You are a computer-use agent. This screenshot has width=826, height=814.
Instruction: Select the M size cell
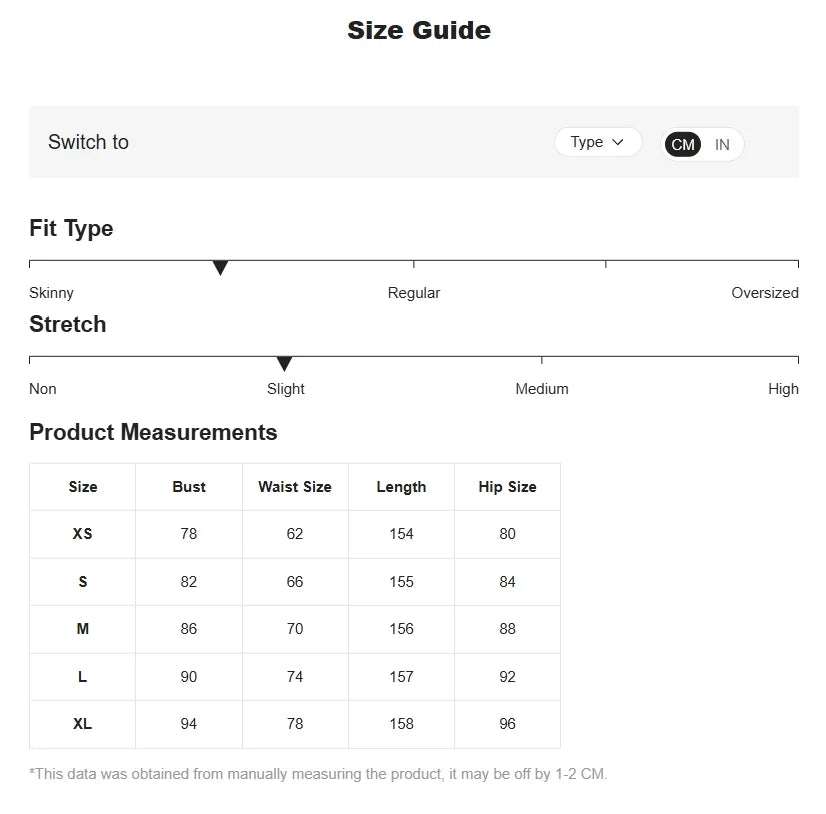pyautogui.click(x=83, y=629)
